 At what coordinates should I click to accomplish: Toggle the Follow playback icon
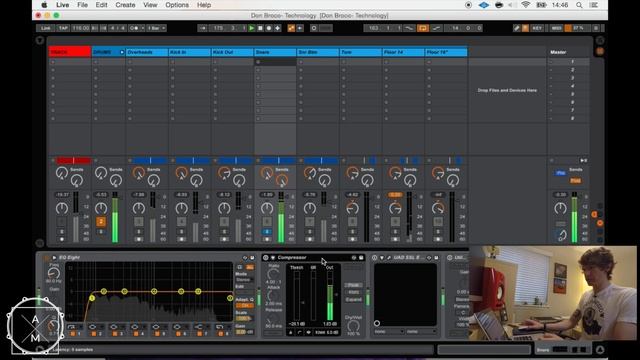click(202, 28)
